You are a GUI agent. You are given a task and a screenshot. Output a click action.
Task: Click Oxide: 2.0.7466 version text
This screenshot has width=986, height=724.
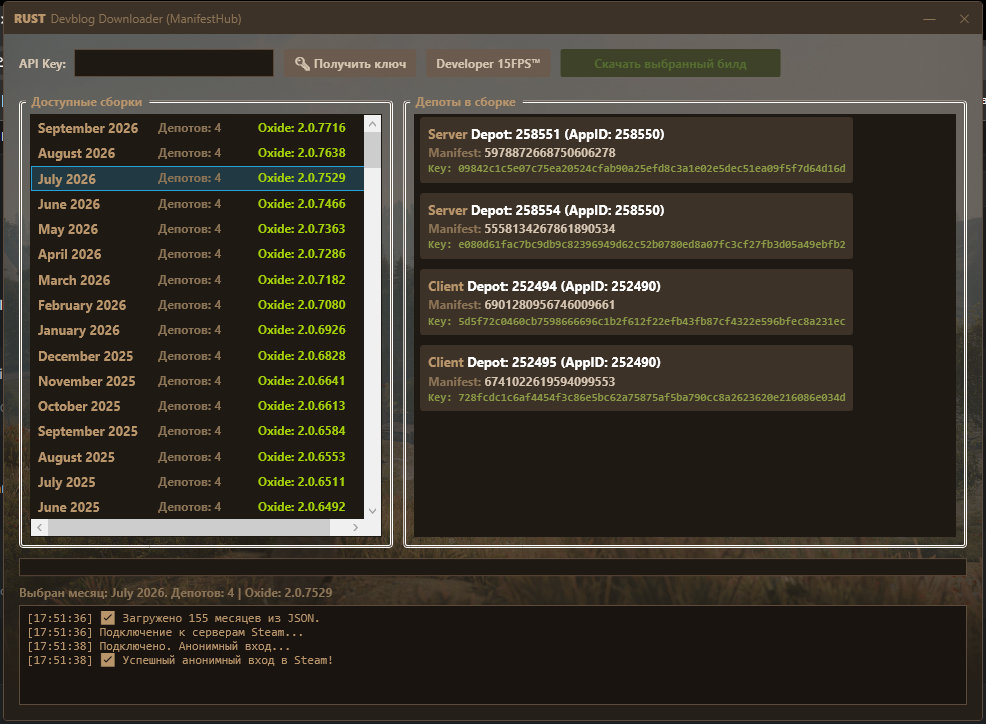pos(302,204)
